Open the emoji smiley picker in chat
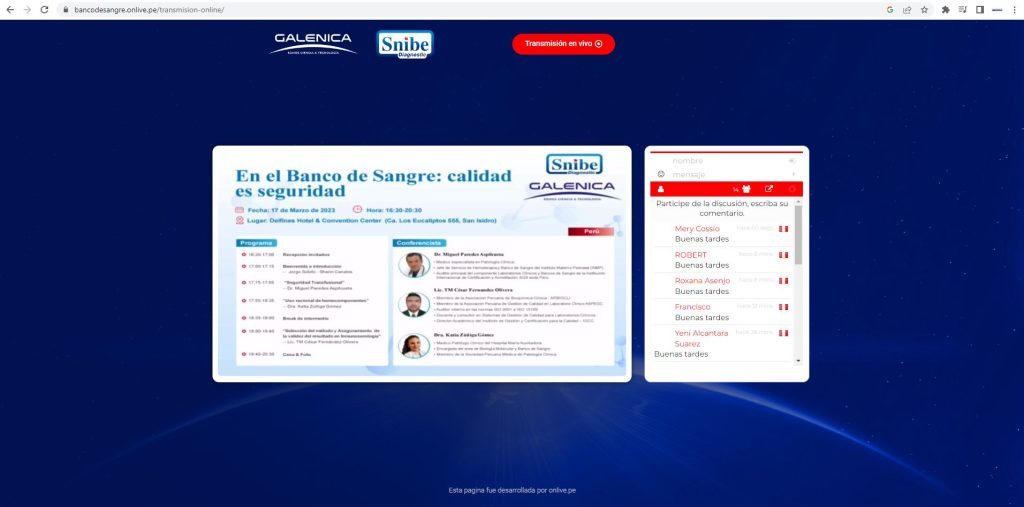 [661, 174]
